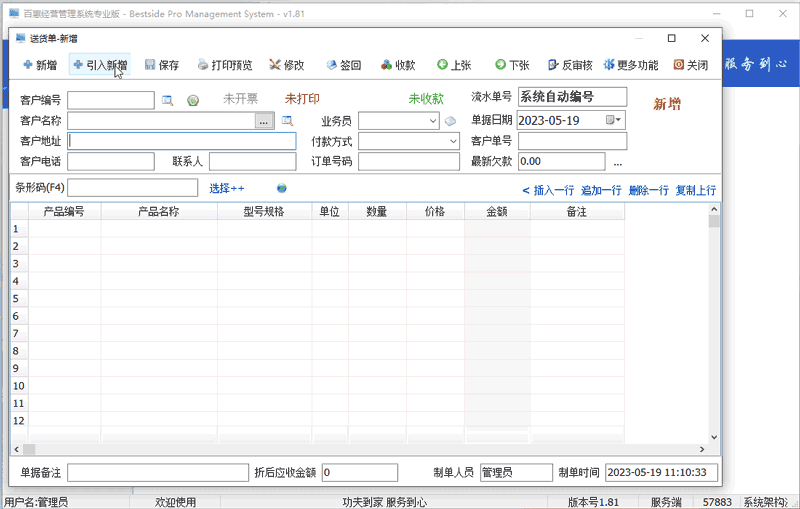Focus the 单据备注 input field
The width and height of the screenshot is (800, 509).
[158, 473]
